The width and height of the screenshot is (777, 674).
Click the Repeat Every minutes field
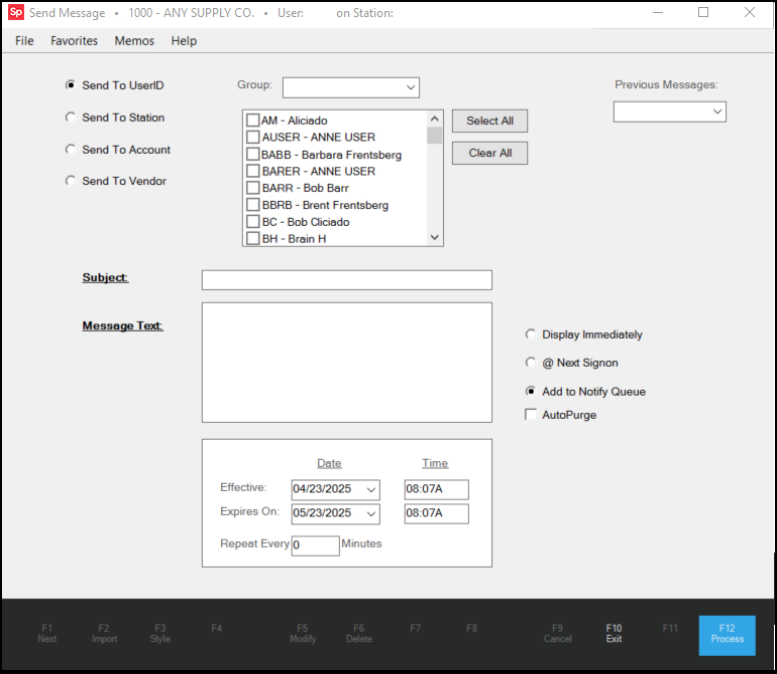(315, 546)
